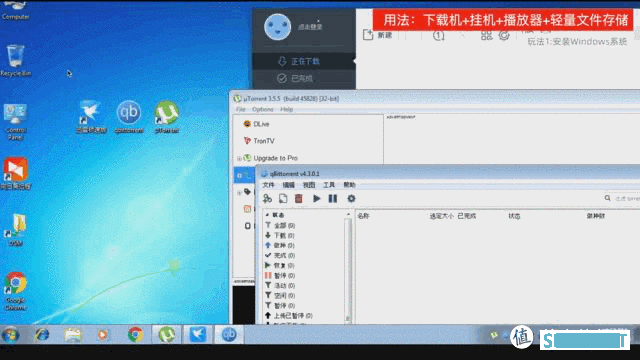Open the Options menu in µTorrent
Screen dimensions: 640x360
262,109
